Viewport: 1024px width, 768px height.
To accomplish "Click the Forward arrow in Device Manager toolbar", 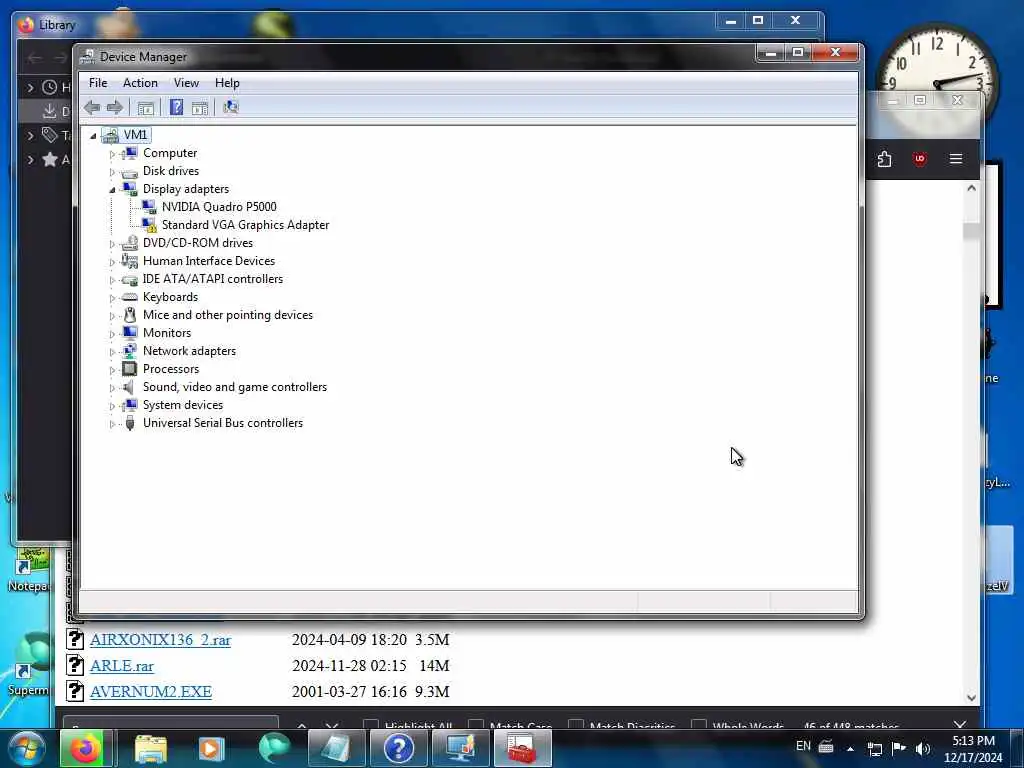I will pos(115,108).
